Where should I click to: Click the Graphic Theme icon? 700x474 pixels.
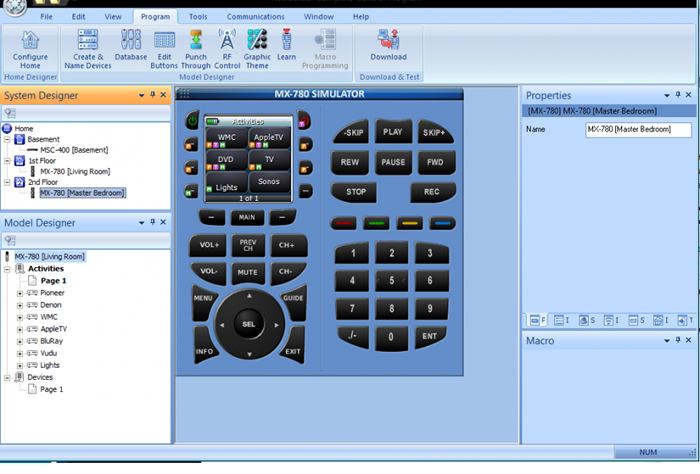tap(257, 45)
